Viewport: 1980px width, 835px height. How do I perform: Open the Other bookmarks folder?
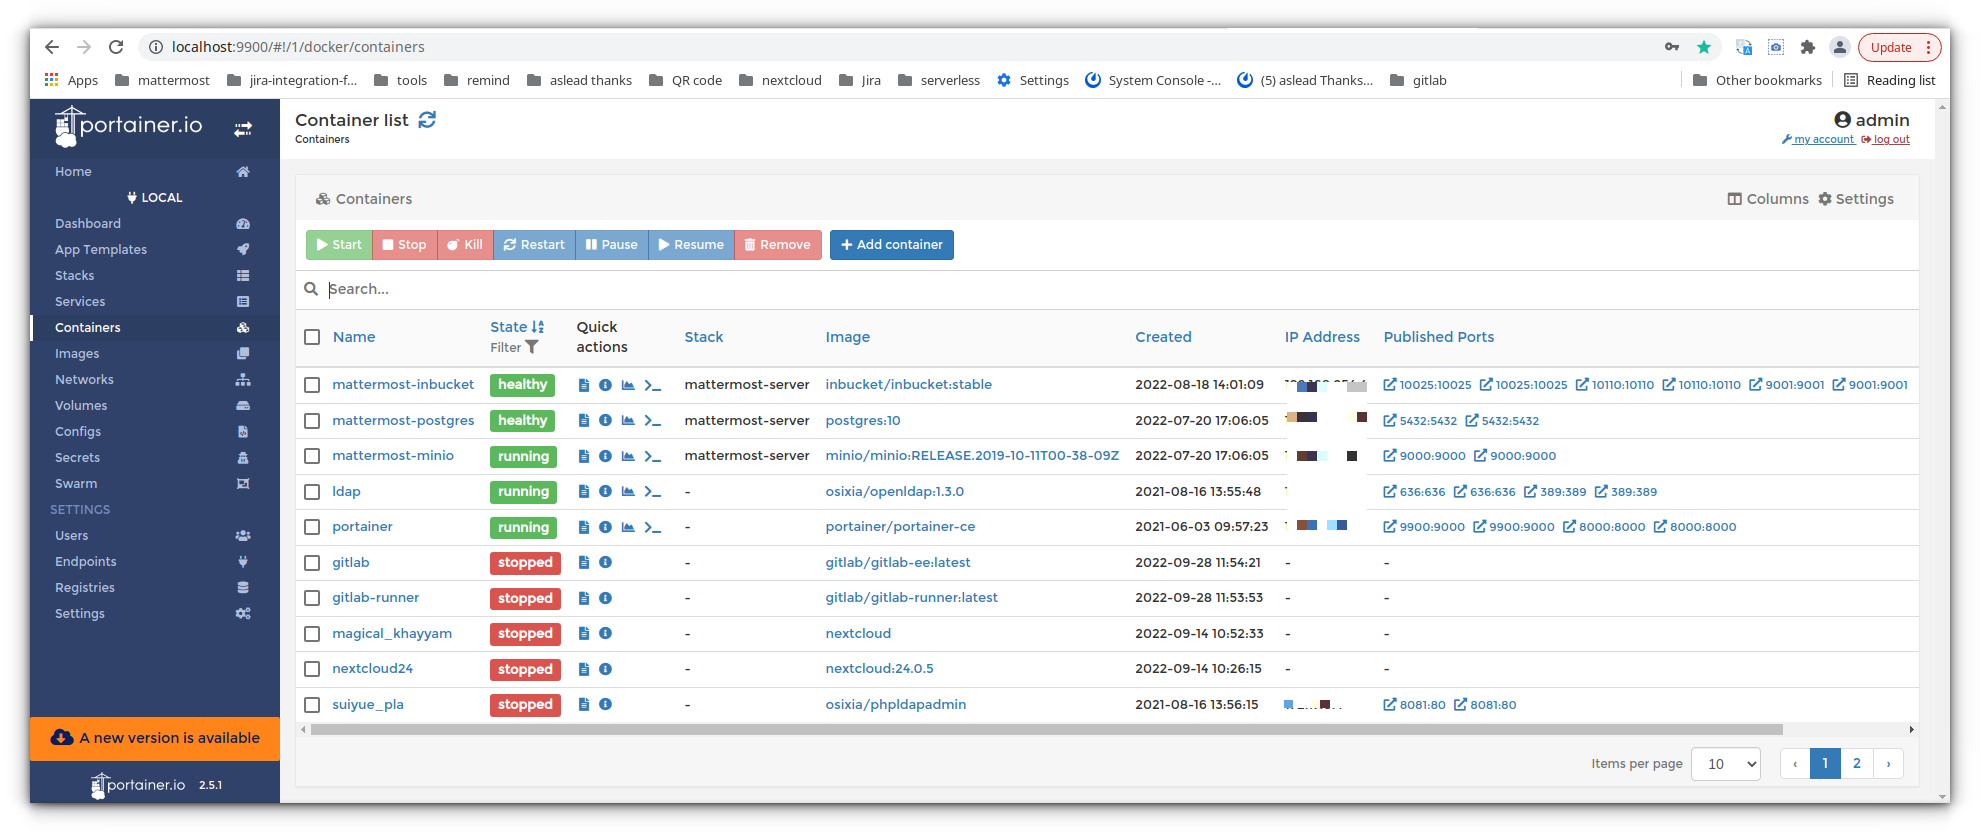[x=1757, y=80]
